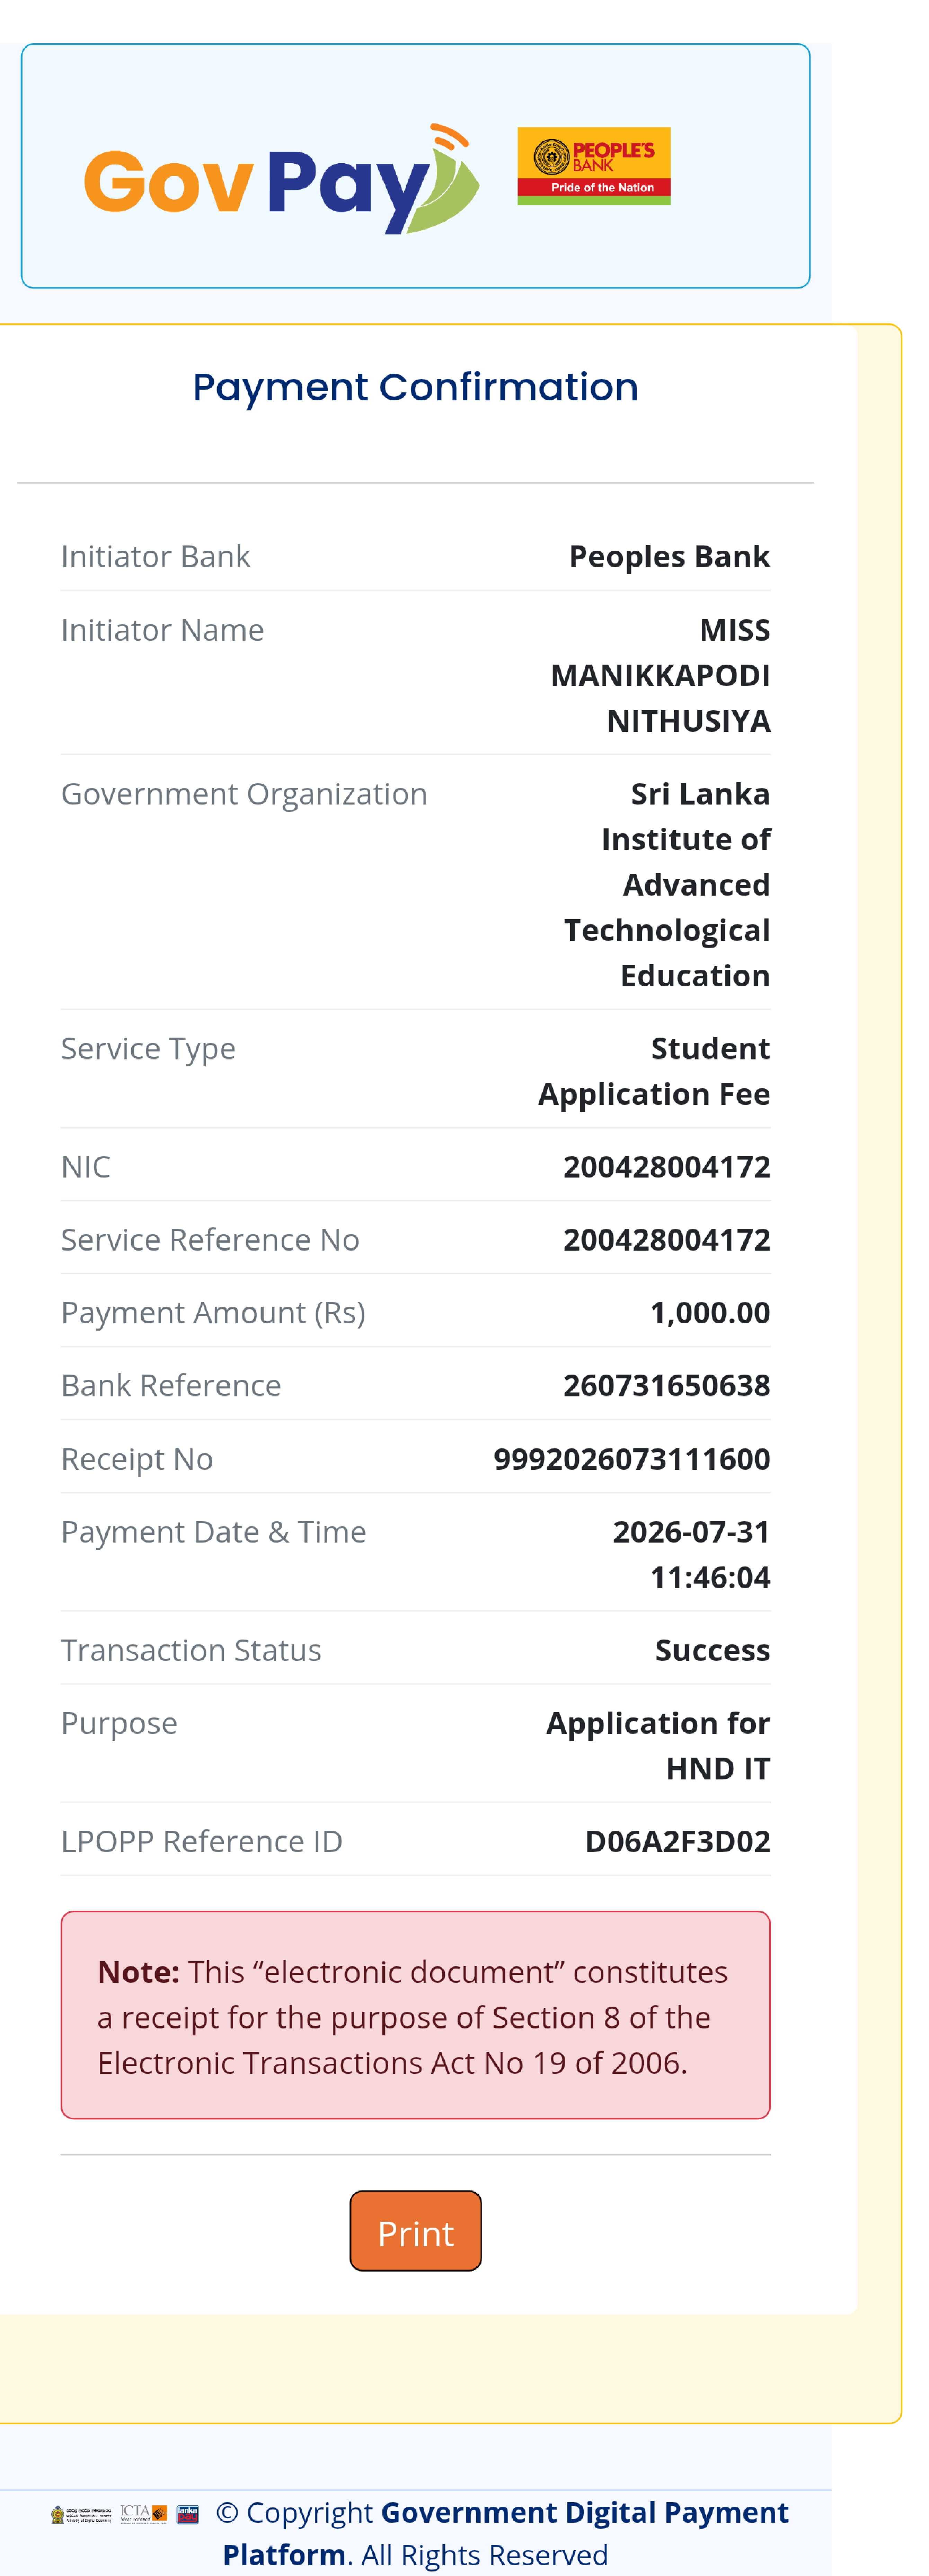Select the LPOPP Reference ID value D06A2F3D02
Viewport: 929px width, 2576px height.
coord(677,1841)
